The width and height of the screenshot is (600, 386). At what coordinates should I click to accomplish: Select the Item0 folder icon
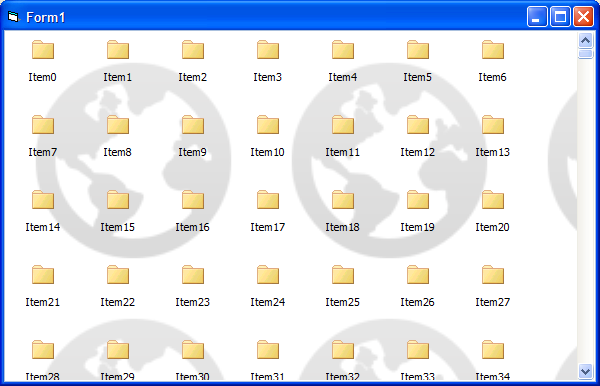pyautogui.click(x=43, y=50)
